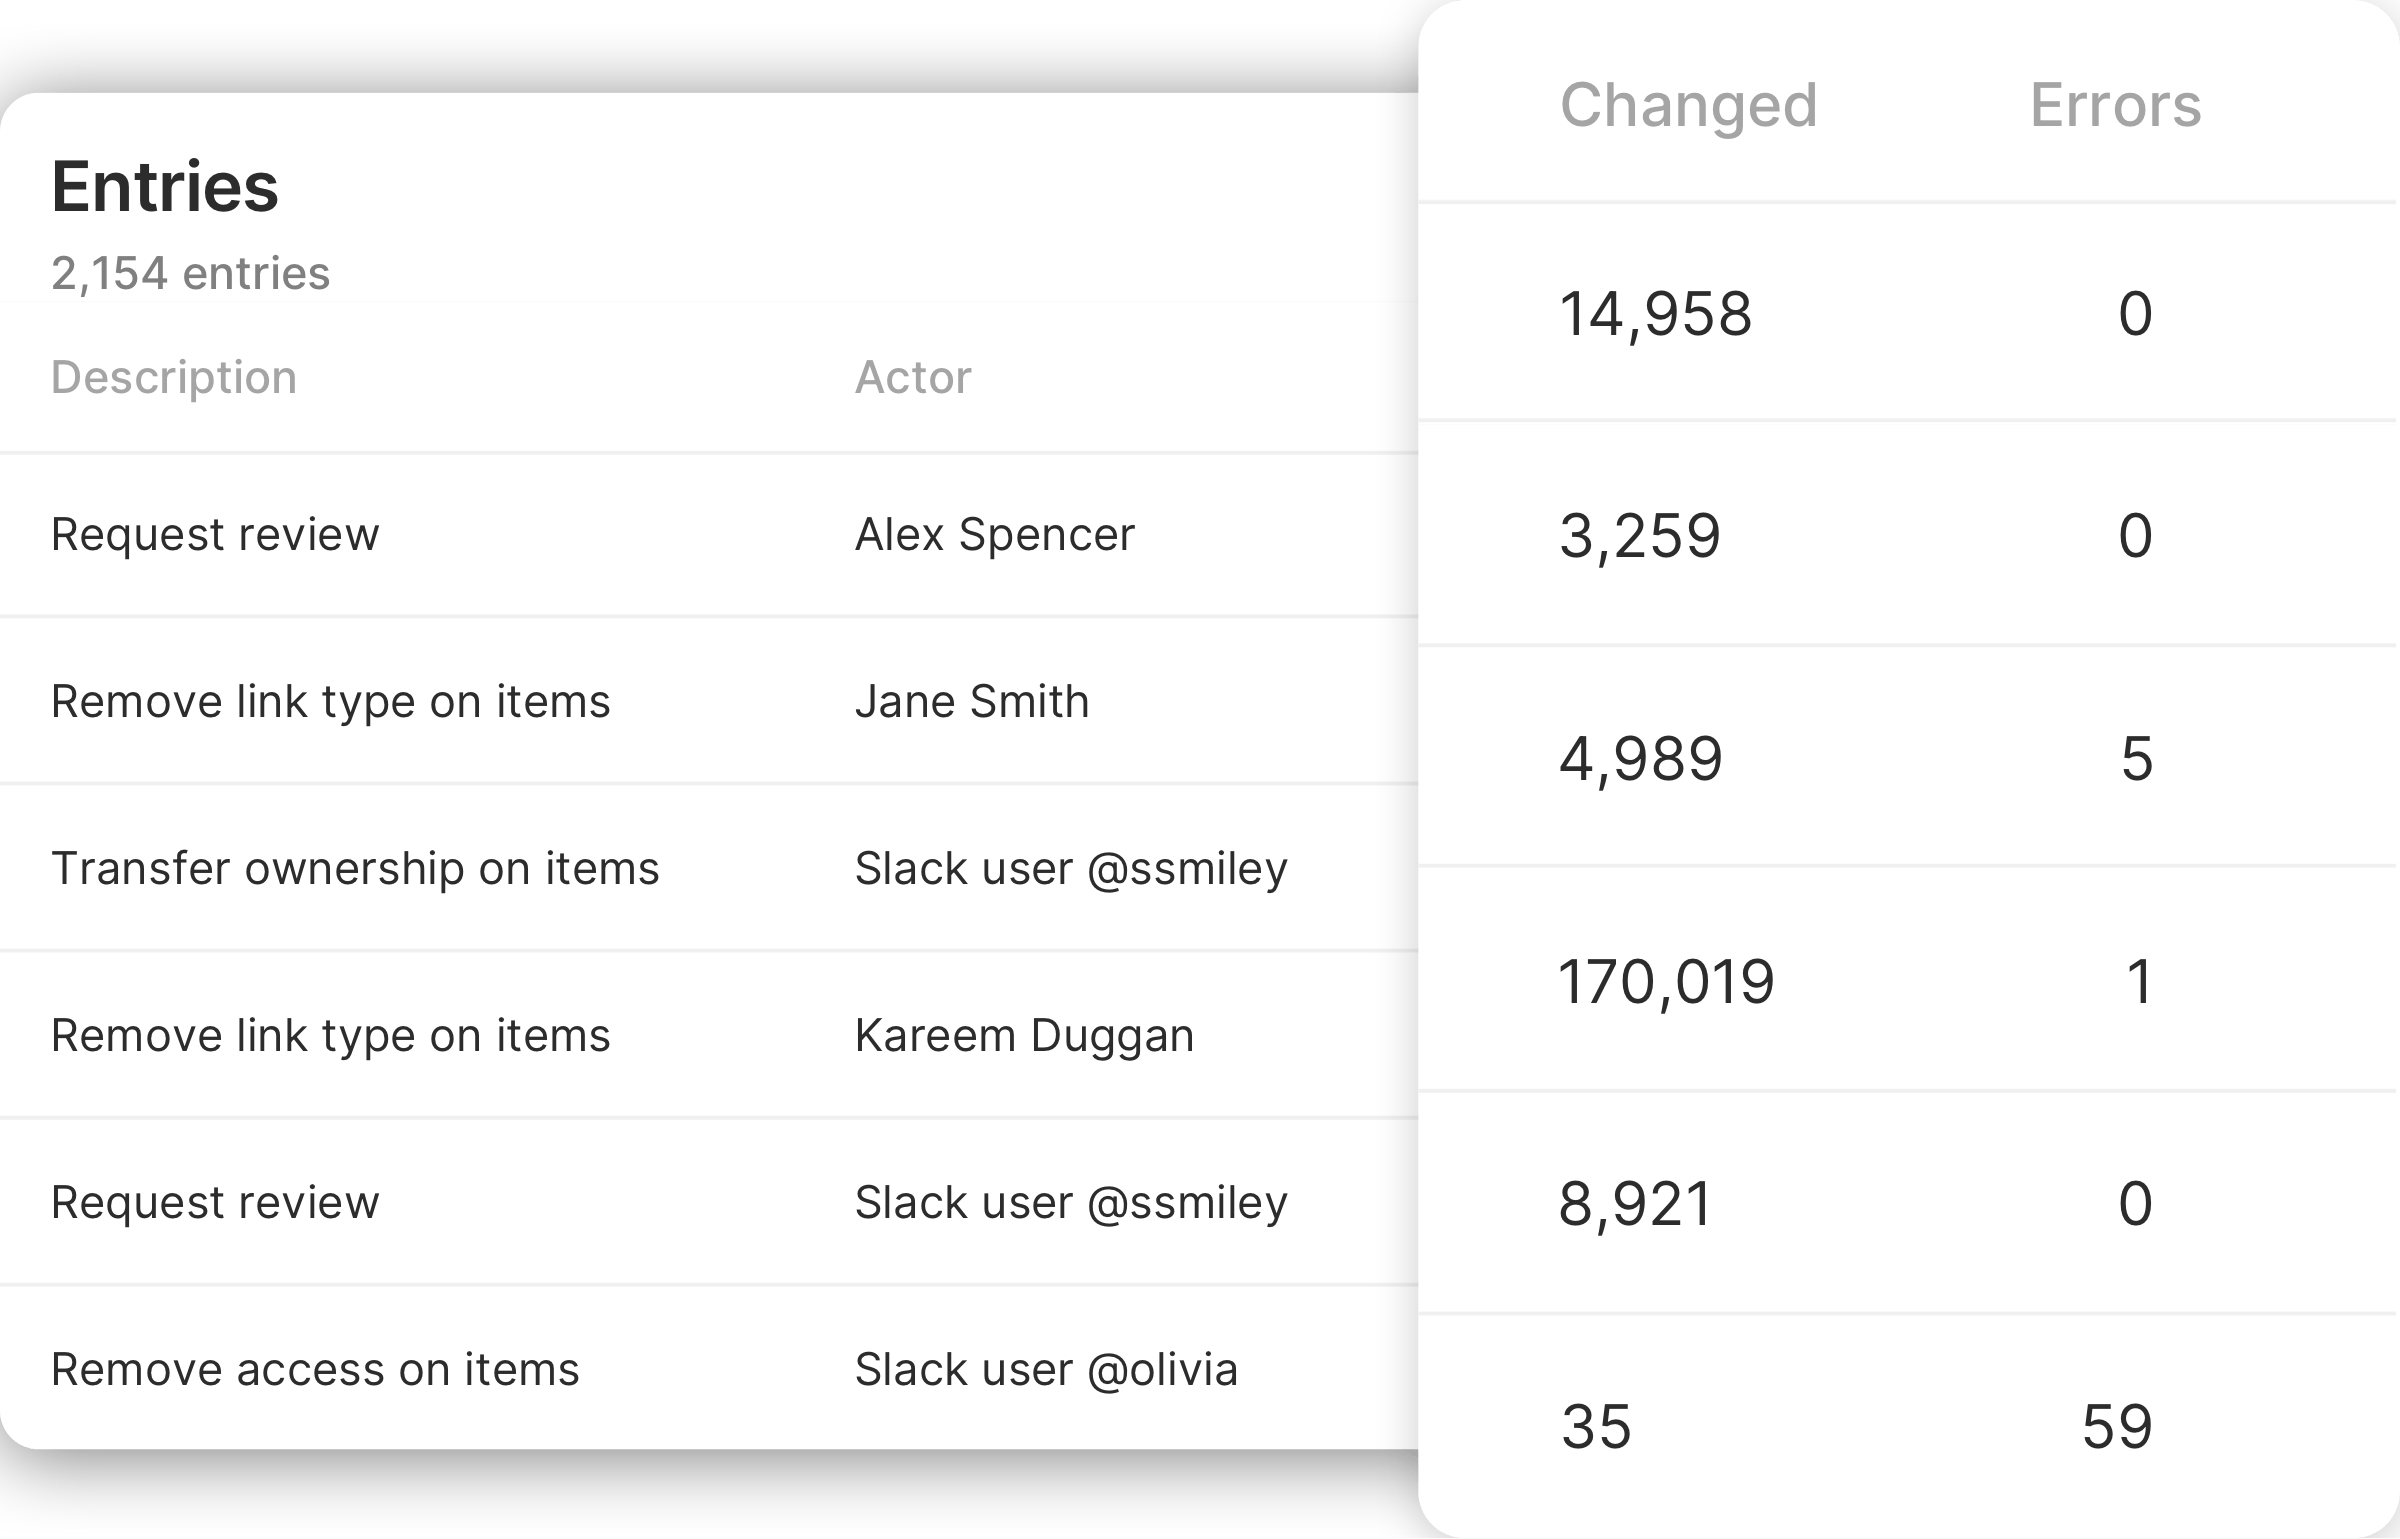Click the 2,154 entries count text
2400x1539 pixels.
pos(190,273)
